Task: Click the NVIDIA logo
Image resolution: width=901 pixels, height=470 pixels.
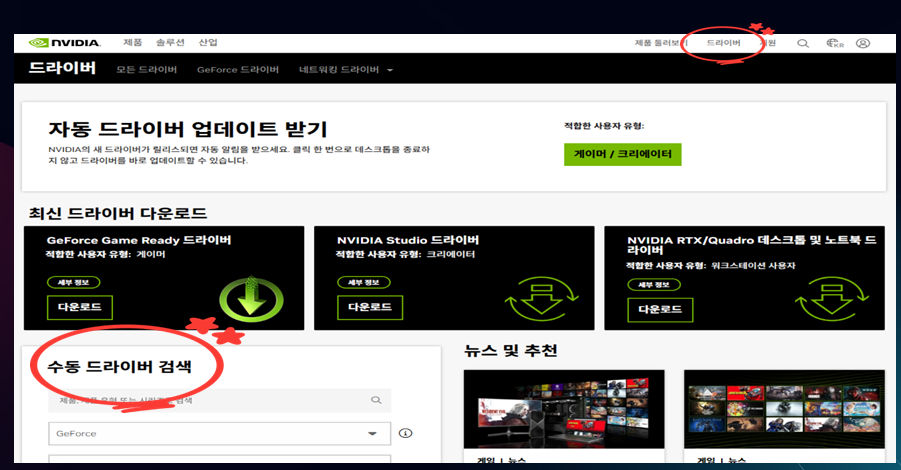Action: [65, 43]
